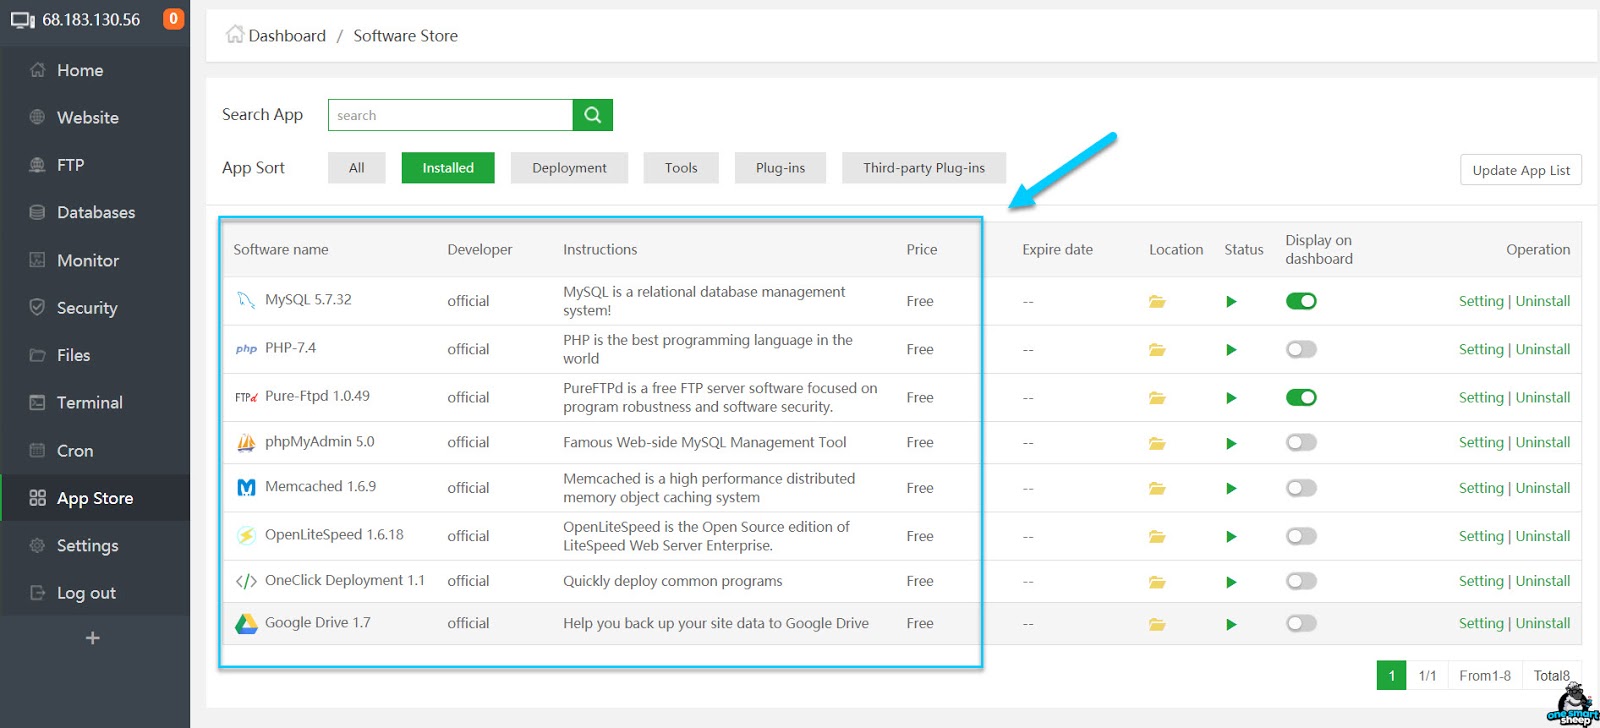Select the Third-party Plug-ins tab
This screenshot has width=1600, height=728.
coord(924,168)
